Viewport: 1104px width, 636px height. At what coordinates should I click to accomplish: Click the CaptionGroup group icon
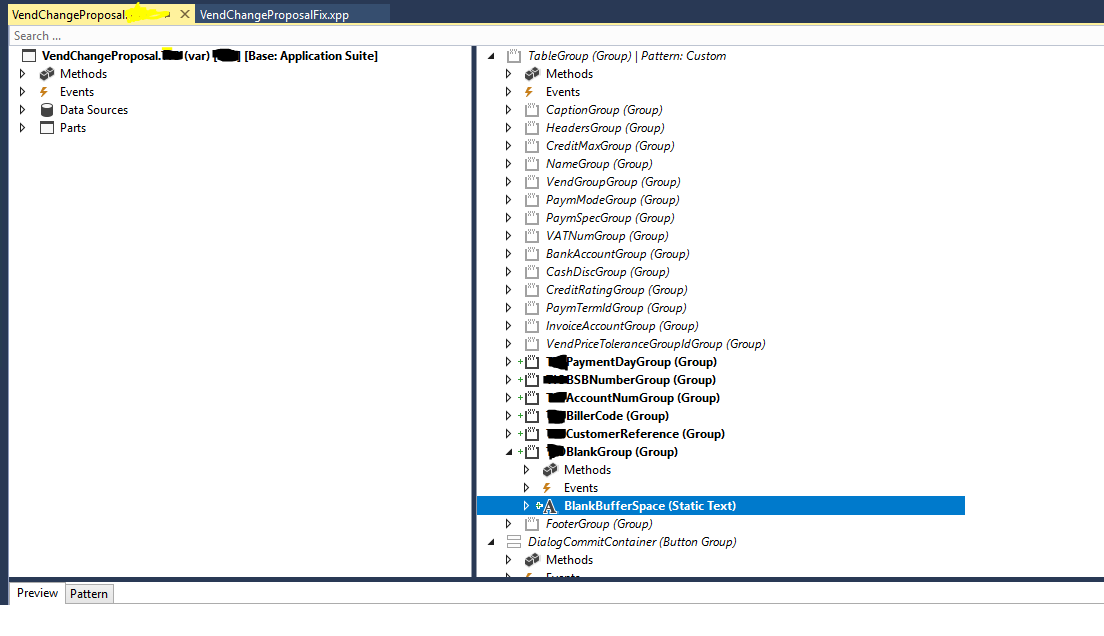click(x=532, y=110)
